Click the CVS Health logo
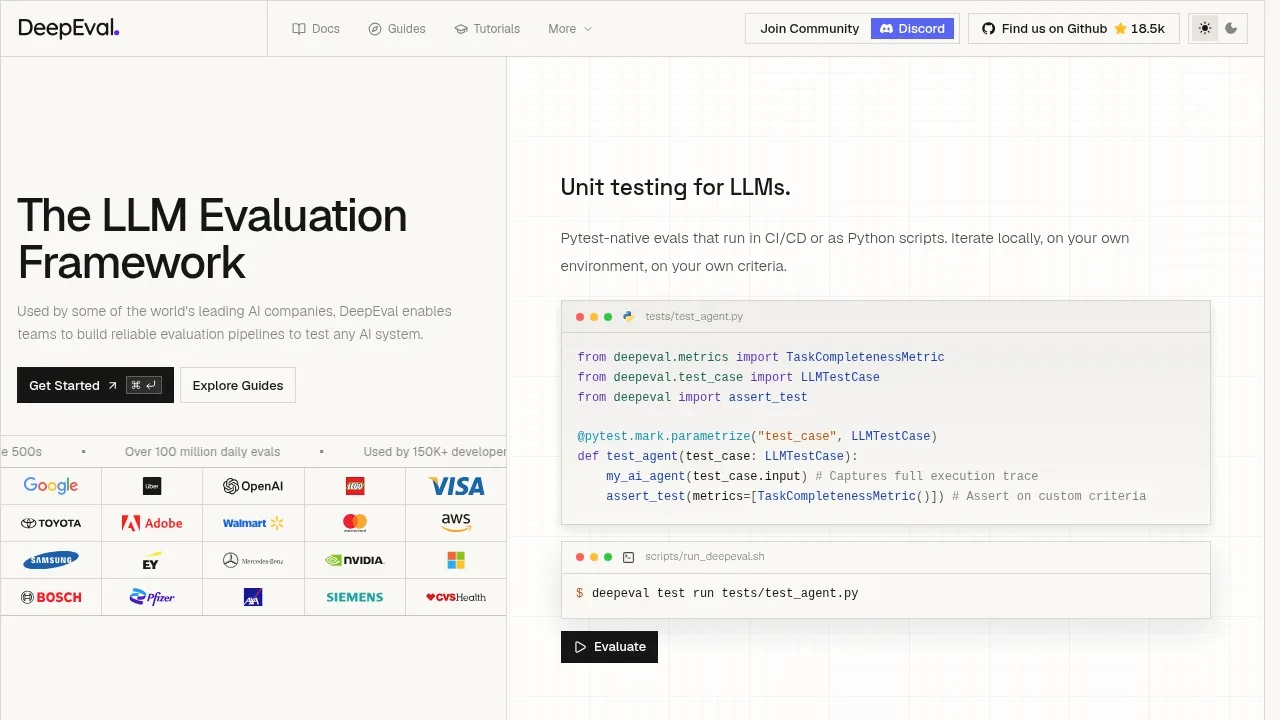The width and height of the screenshot is (1280, 720). click(456, 597)
